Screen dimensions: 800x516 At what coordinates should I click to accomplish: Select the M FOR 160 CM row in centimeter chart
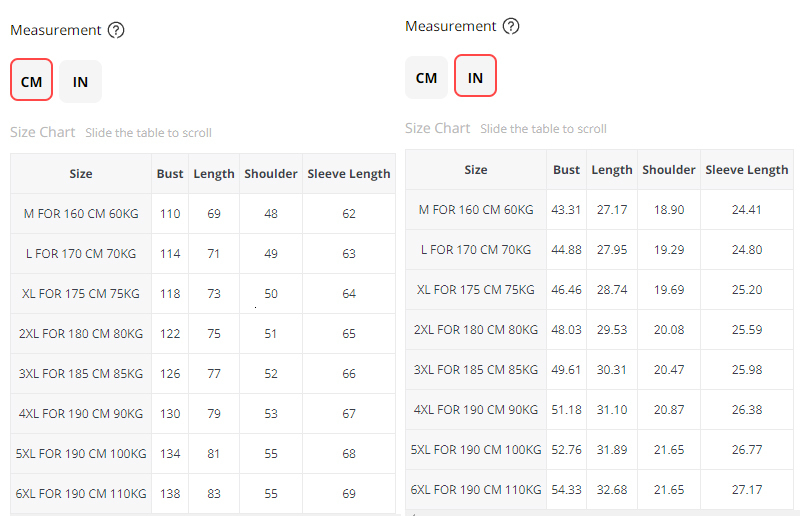[x=81, y=213]
